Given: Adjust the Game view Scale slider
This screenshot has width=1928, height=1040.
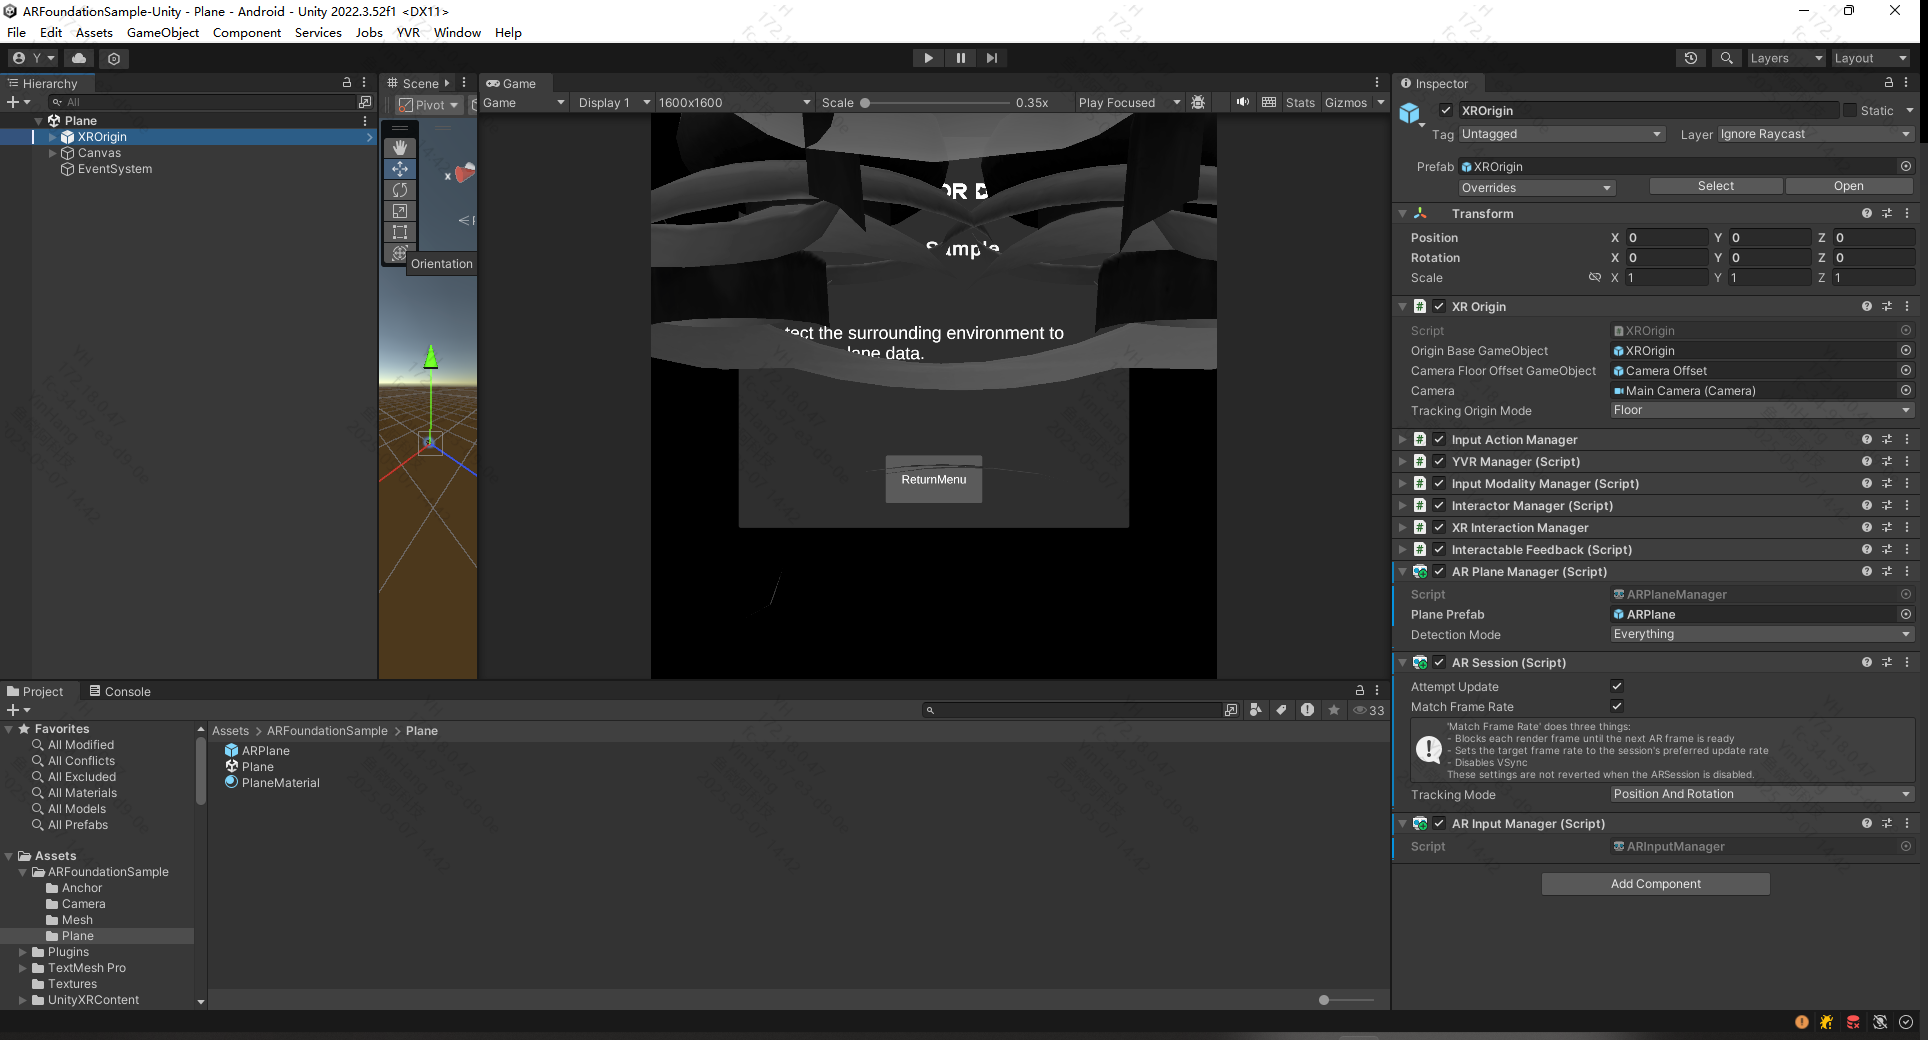Looking at the screenshot, I should click(x=866, y=102).
